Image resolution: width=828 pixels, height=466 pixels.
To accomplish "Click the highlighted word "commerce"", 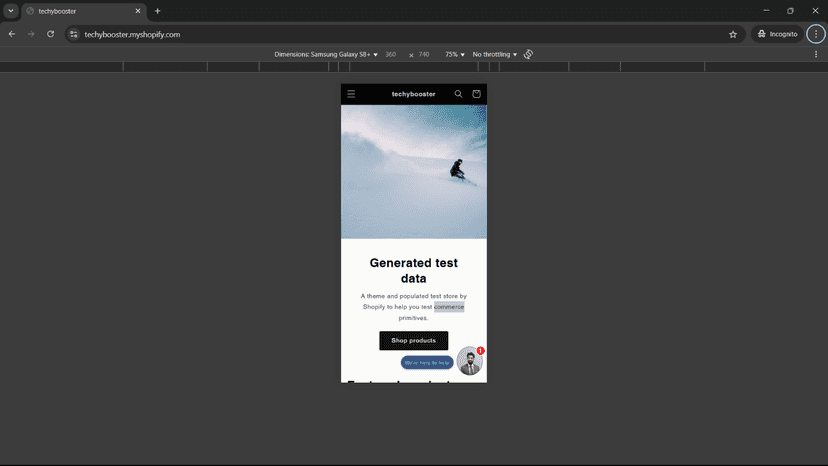I will (x=449, y=307).
